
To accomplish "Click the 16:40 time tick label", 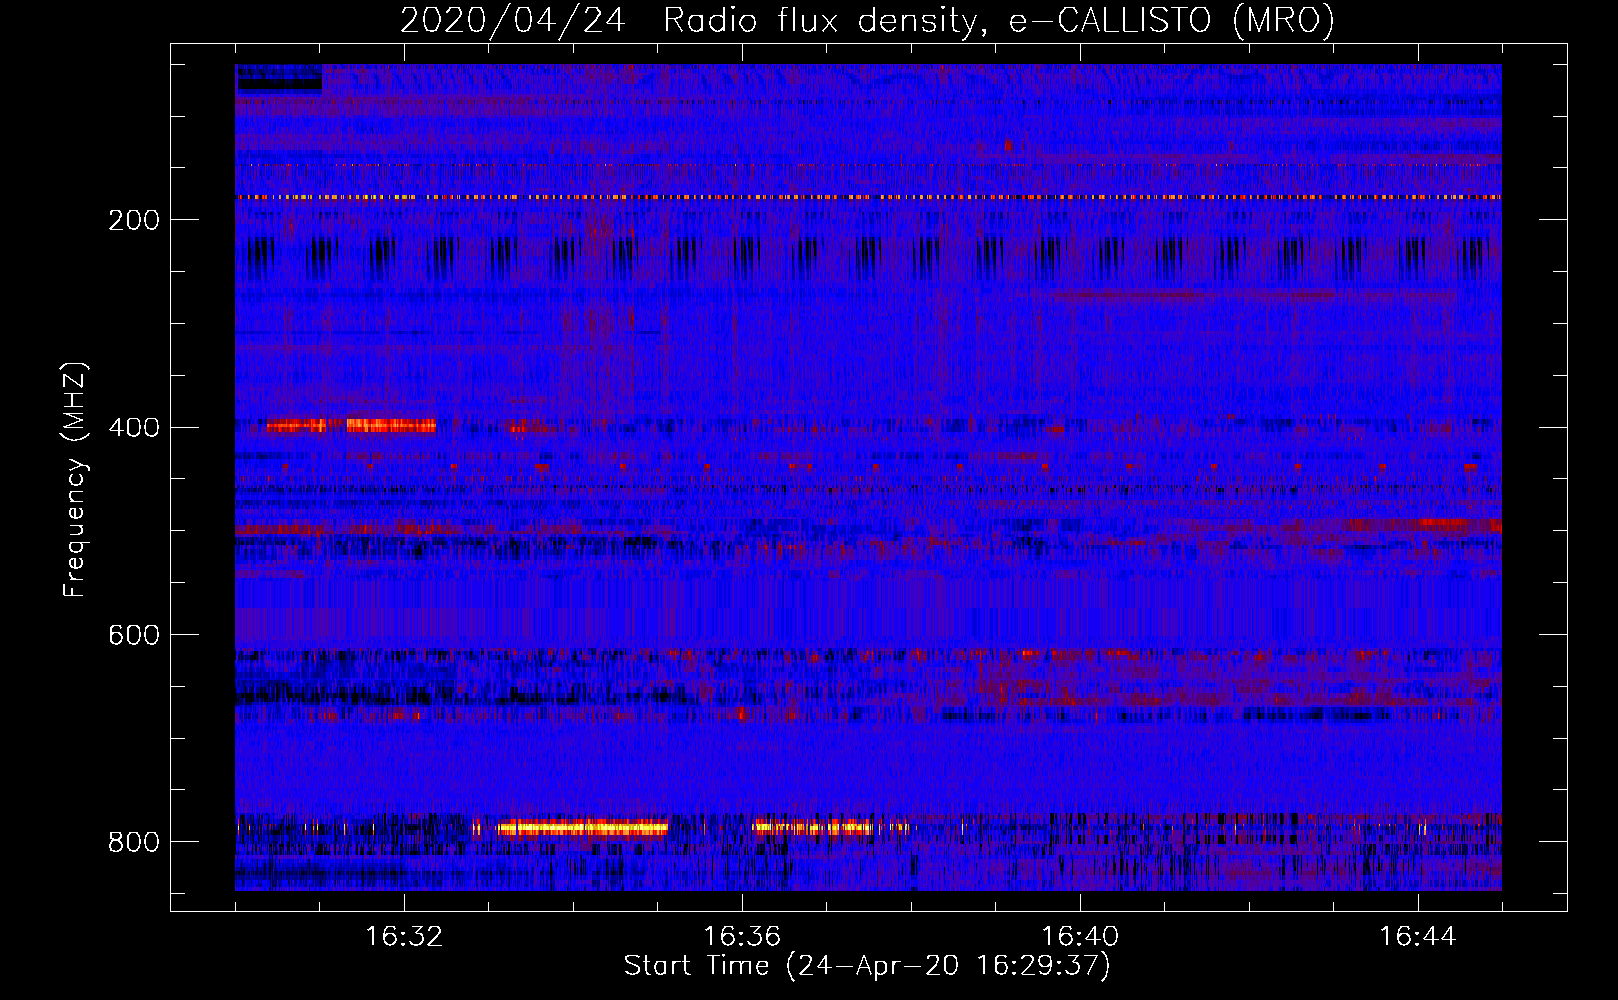I will [1080, 937].
